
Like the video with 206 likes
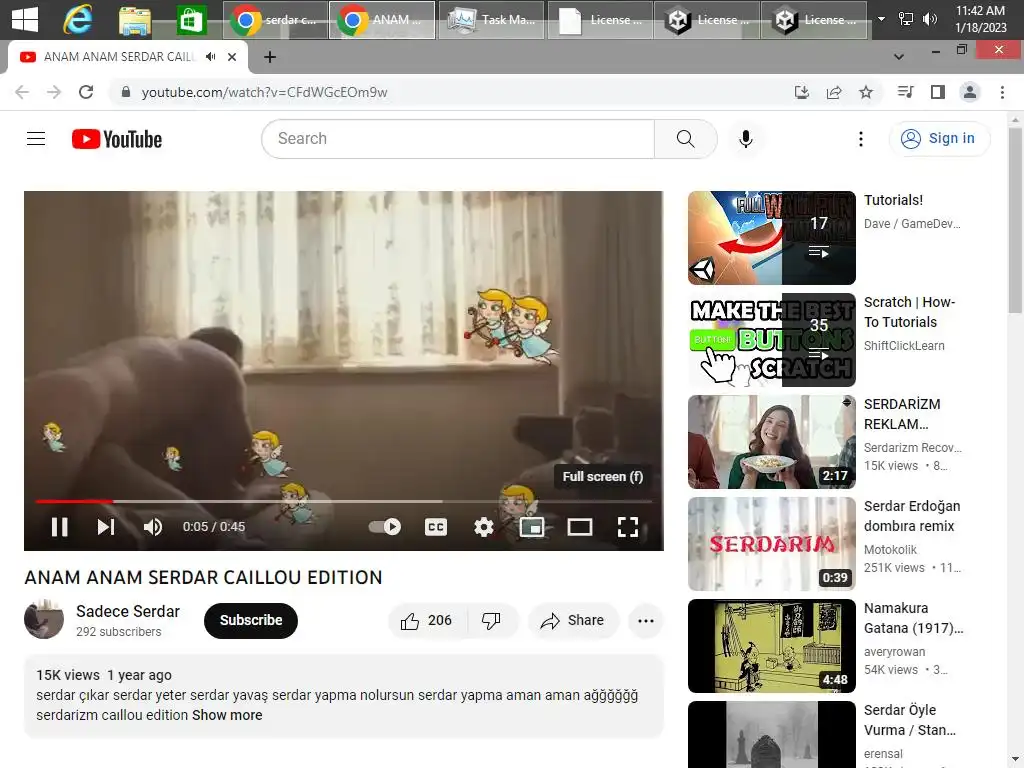(x=426, y=620)
